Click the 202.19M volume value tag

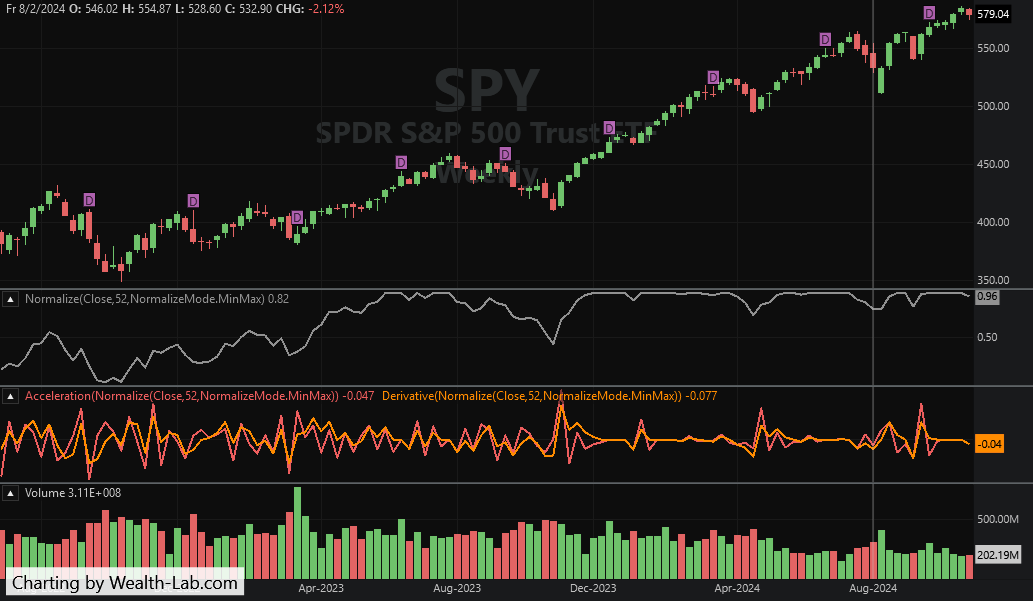pos(996,555)
